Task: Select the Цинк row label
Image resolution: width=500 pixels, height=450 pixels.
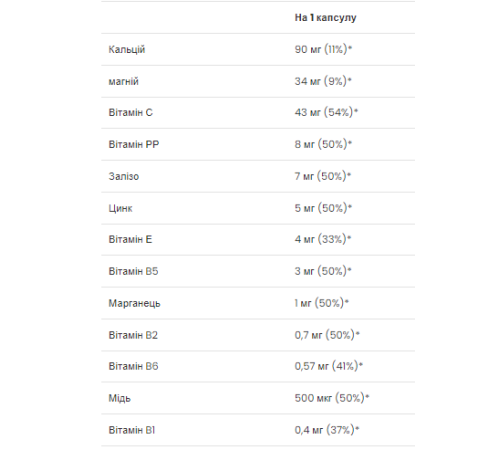Action: click(120, 209)
